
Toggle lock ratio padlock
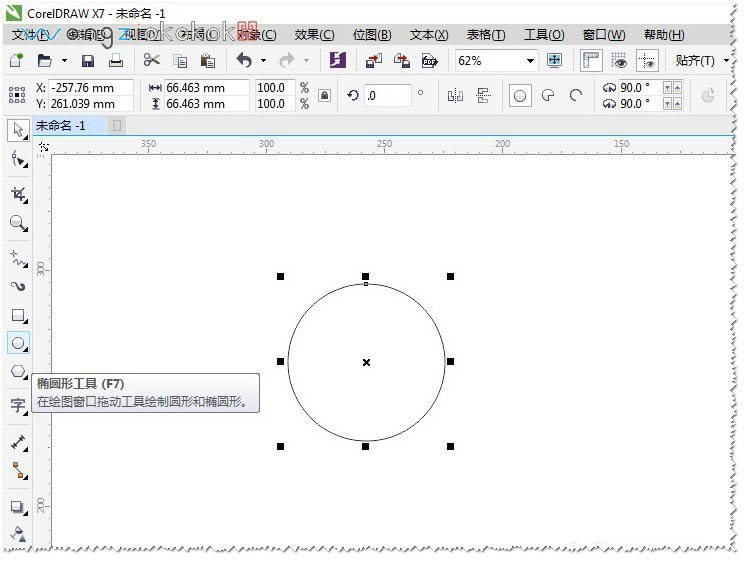[x=324, y=96]
